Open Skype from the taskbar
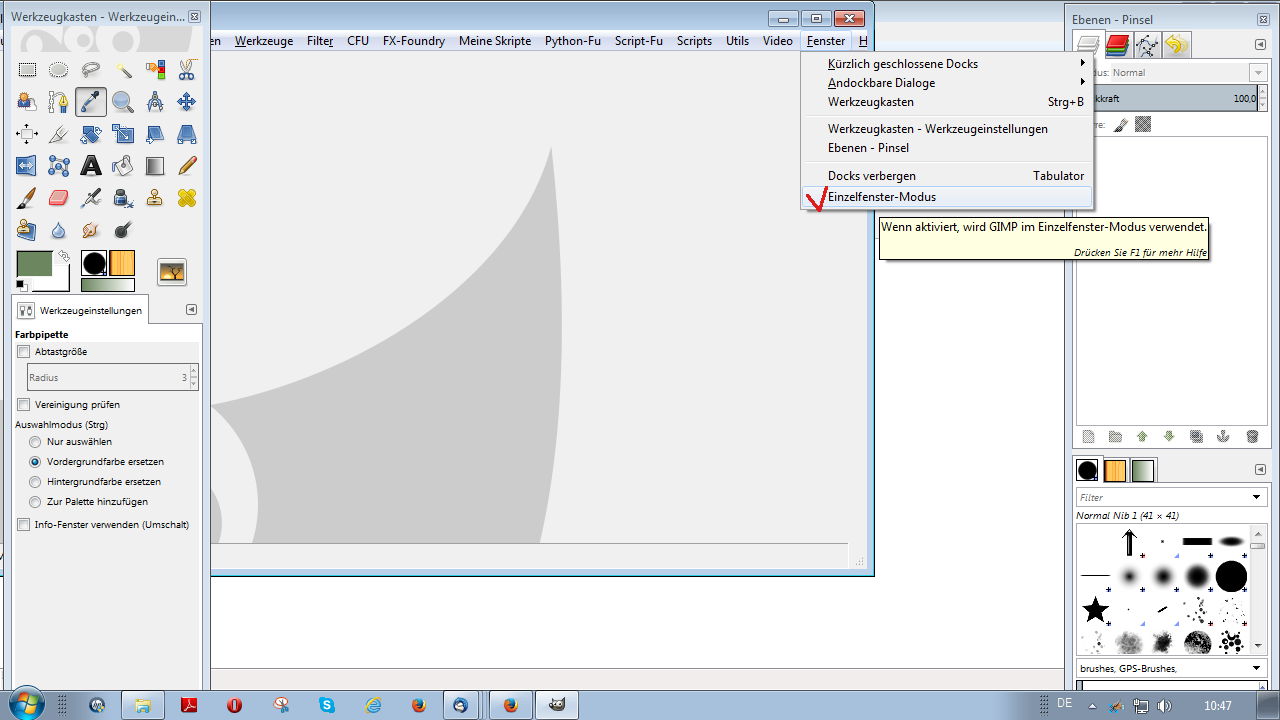Image resolution: width=1280 pixels, height=720 pixels. point(327,705)
